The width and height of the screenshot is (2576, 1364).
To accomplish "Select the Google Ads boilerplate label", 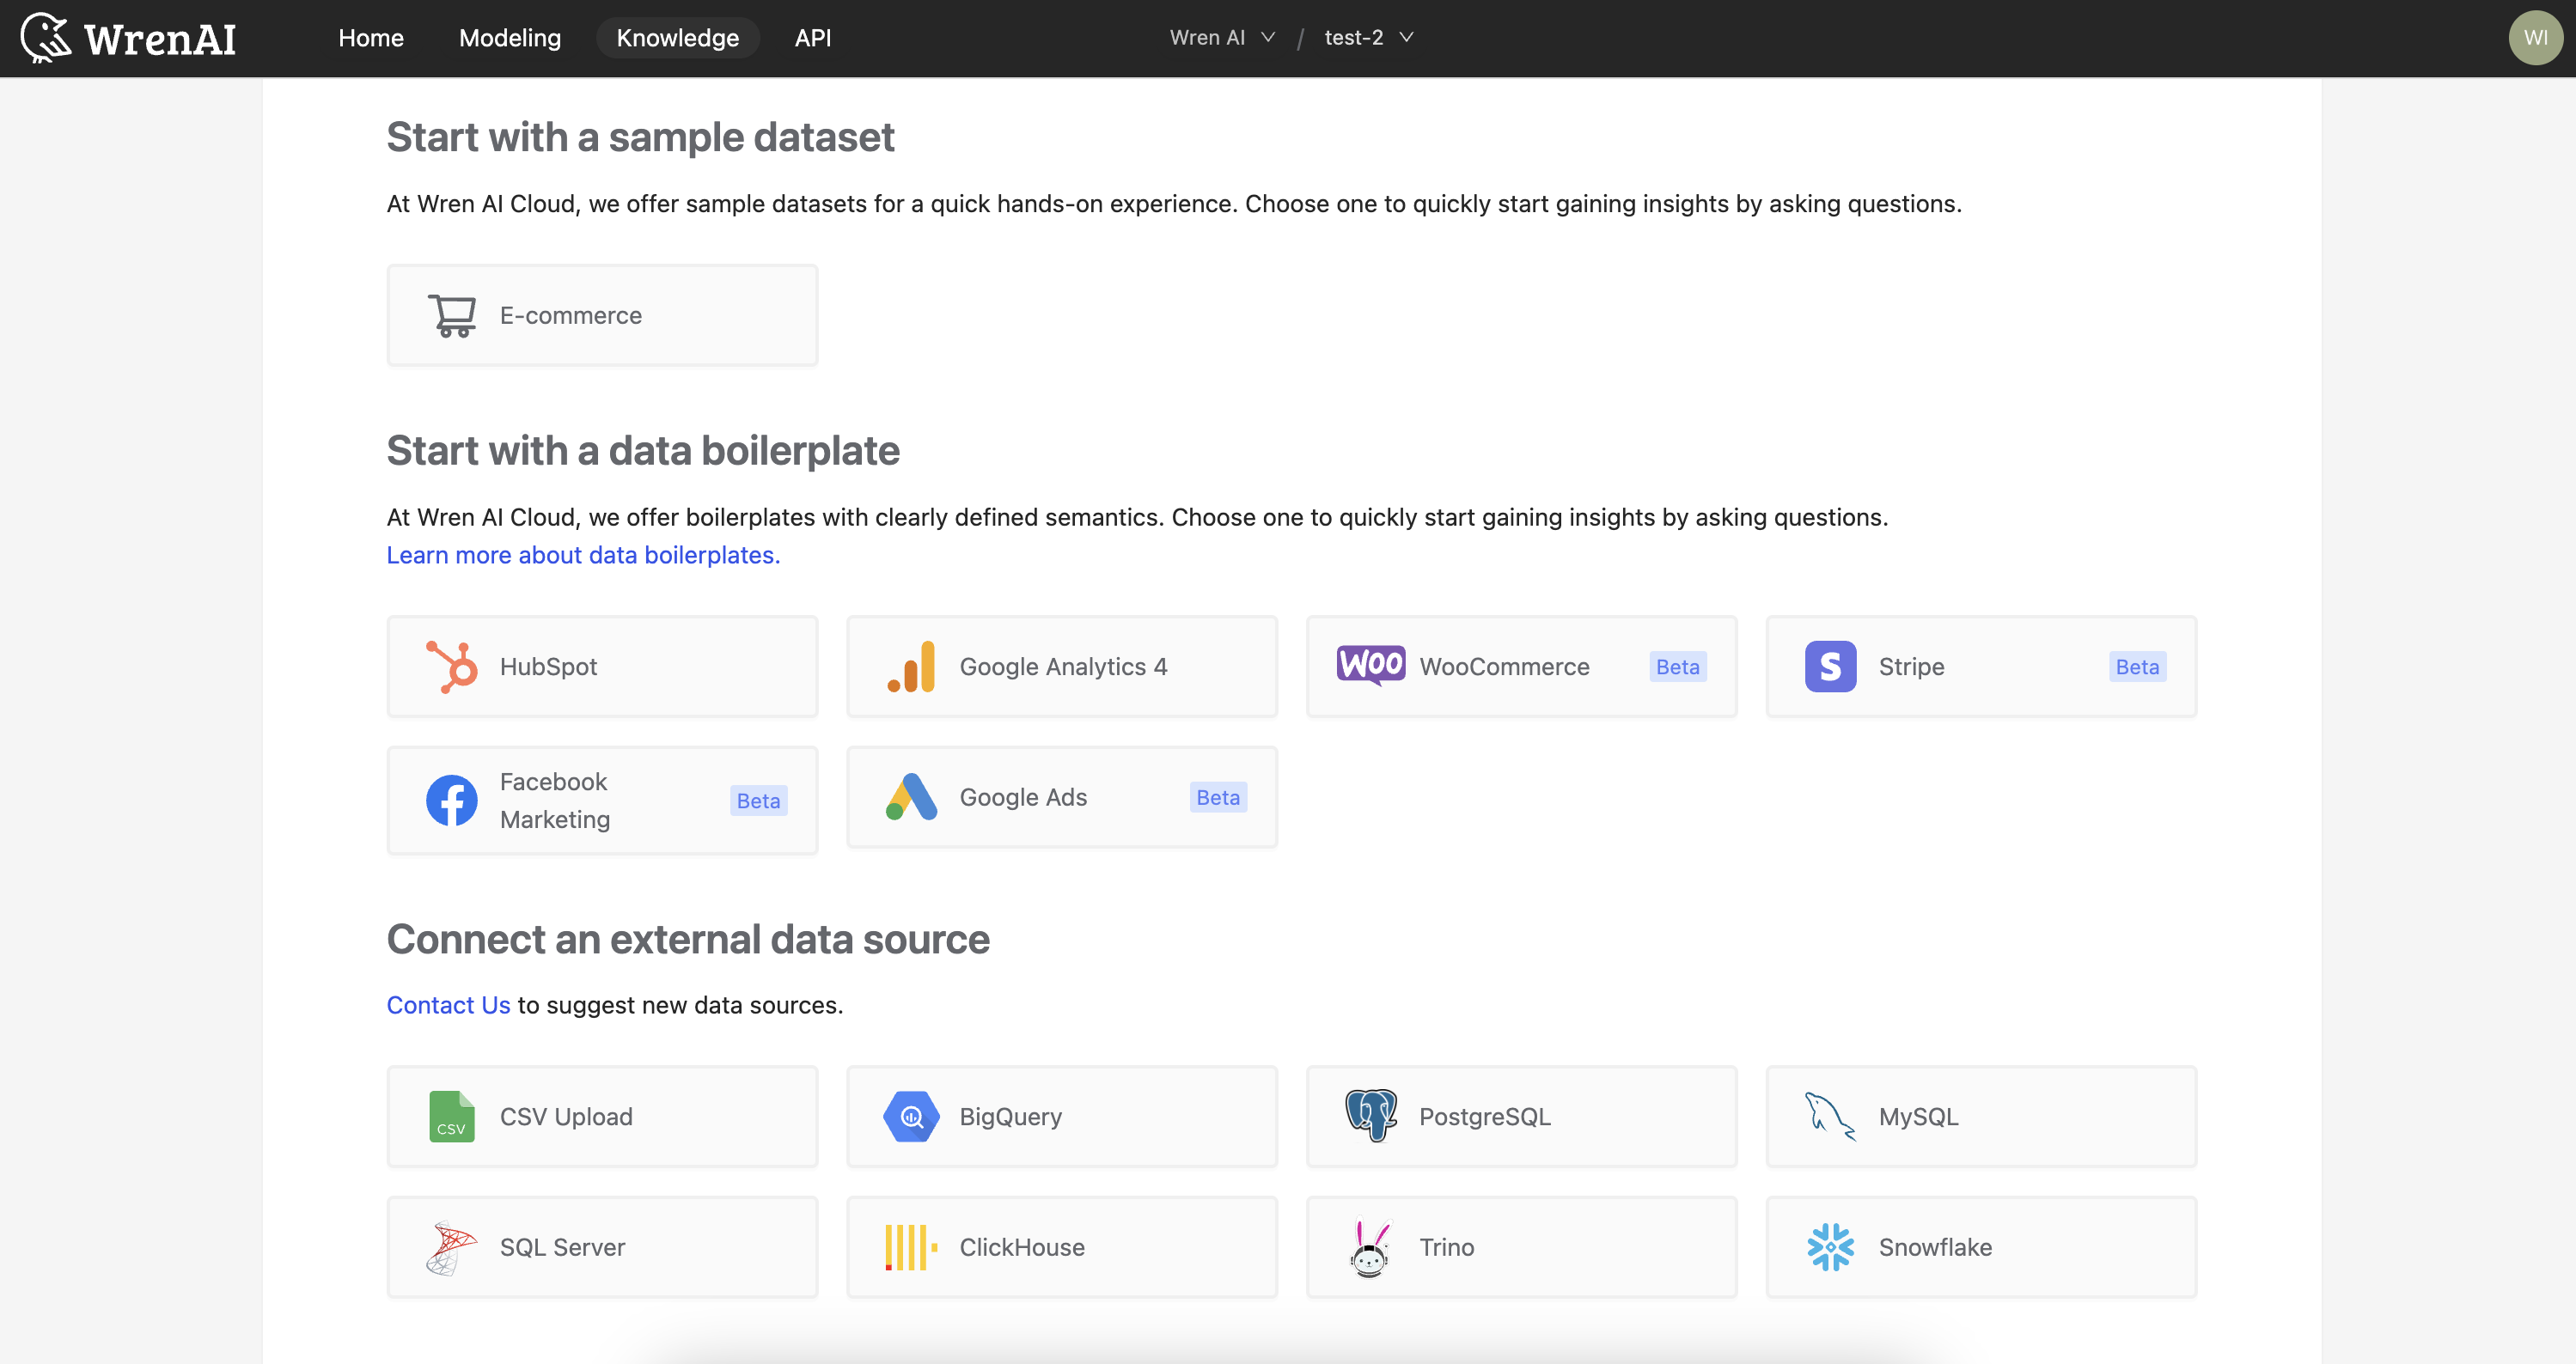I will tap(1023, 797).
